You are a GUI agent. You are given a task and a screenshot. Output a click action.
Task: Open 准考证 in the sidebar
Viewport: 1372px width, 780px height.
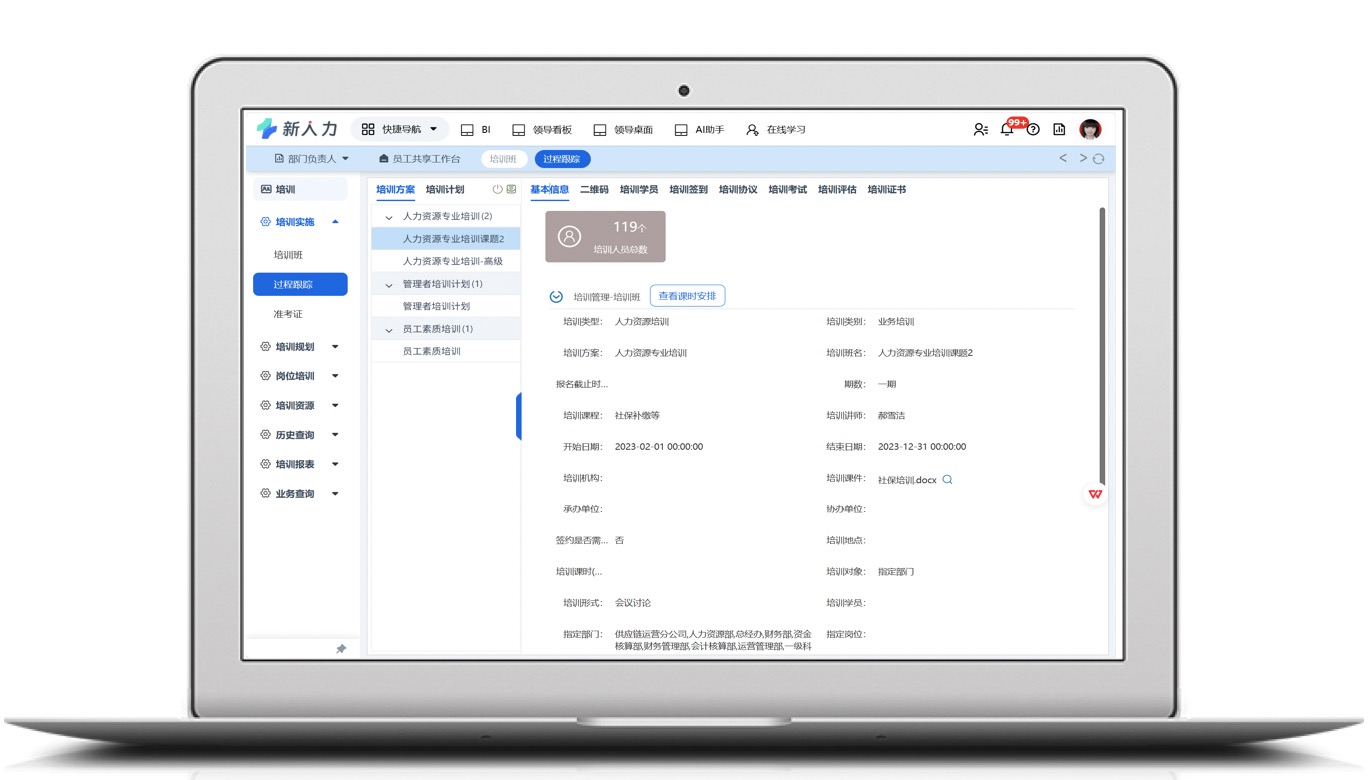coord(288,314)
